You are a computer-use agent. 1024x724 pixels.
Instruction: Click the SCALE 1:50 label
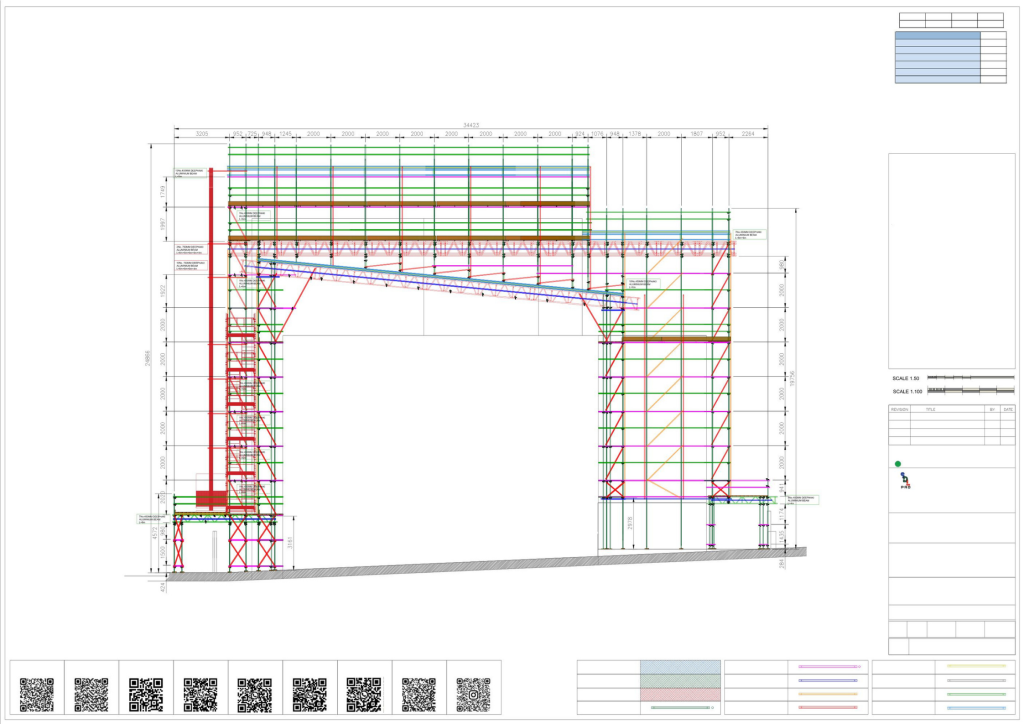point(906,379)
